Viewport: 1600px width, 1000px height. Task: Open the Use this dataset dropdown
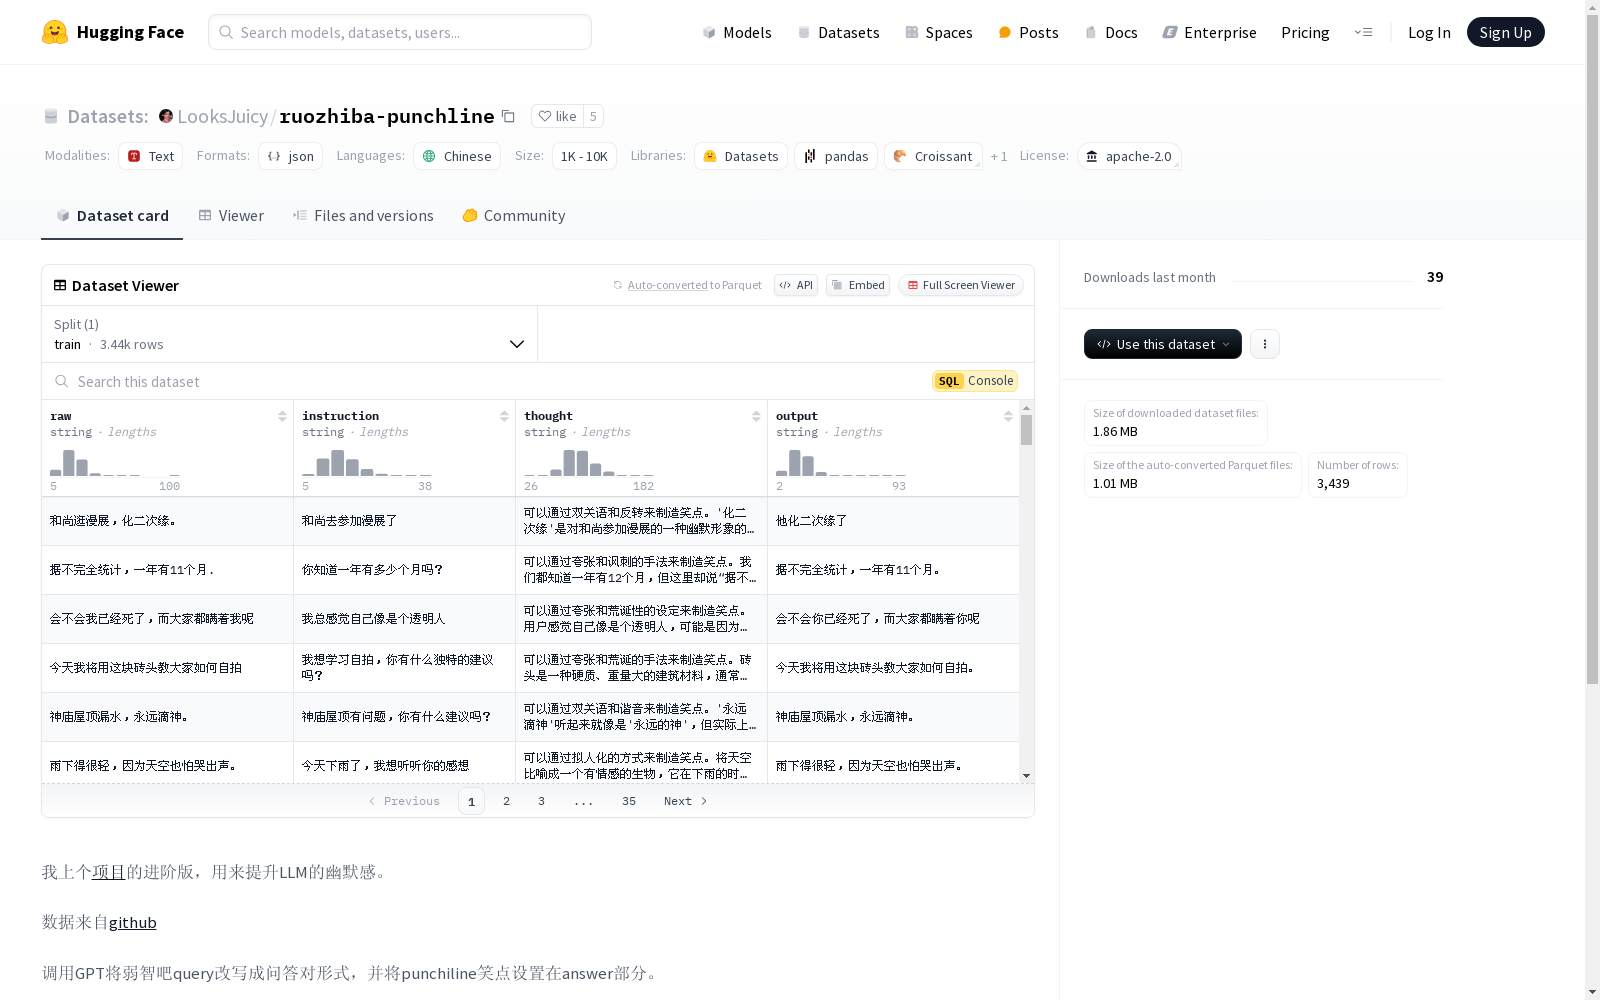1163,344
